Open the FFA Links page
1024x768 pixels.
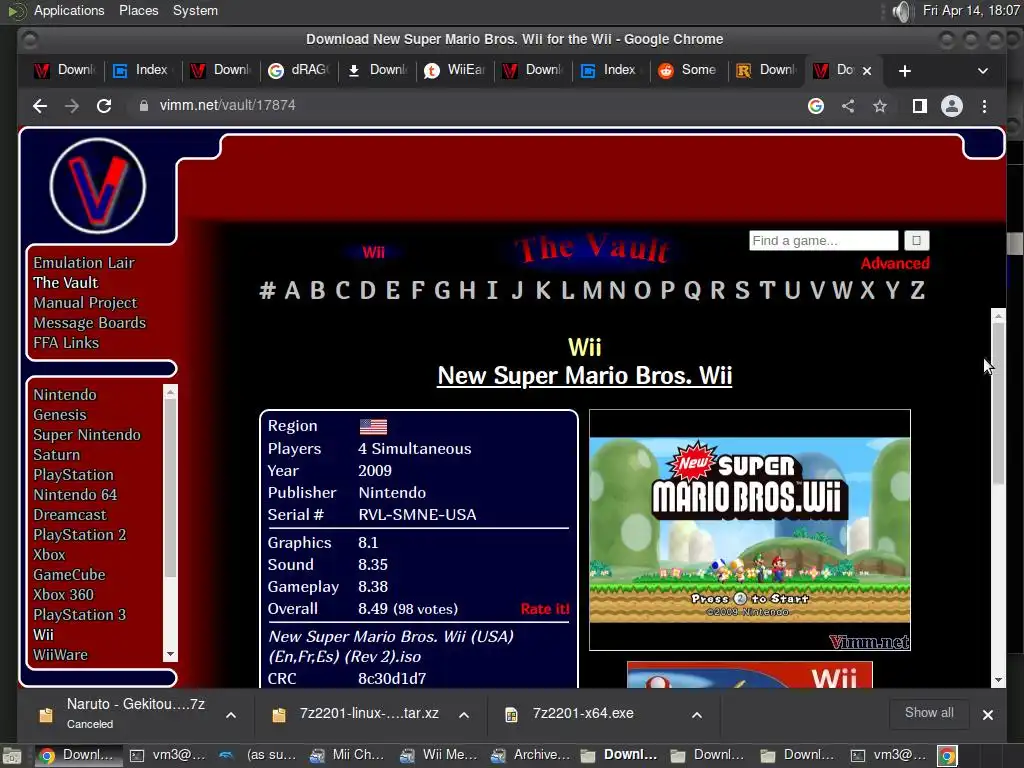(x=66, y=343)
